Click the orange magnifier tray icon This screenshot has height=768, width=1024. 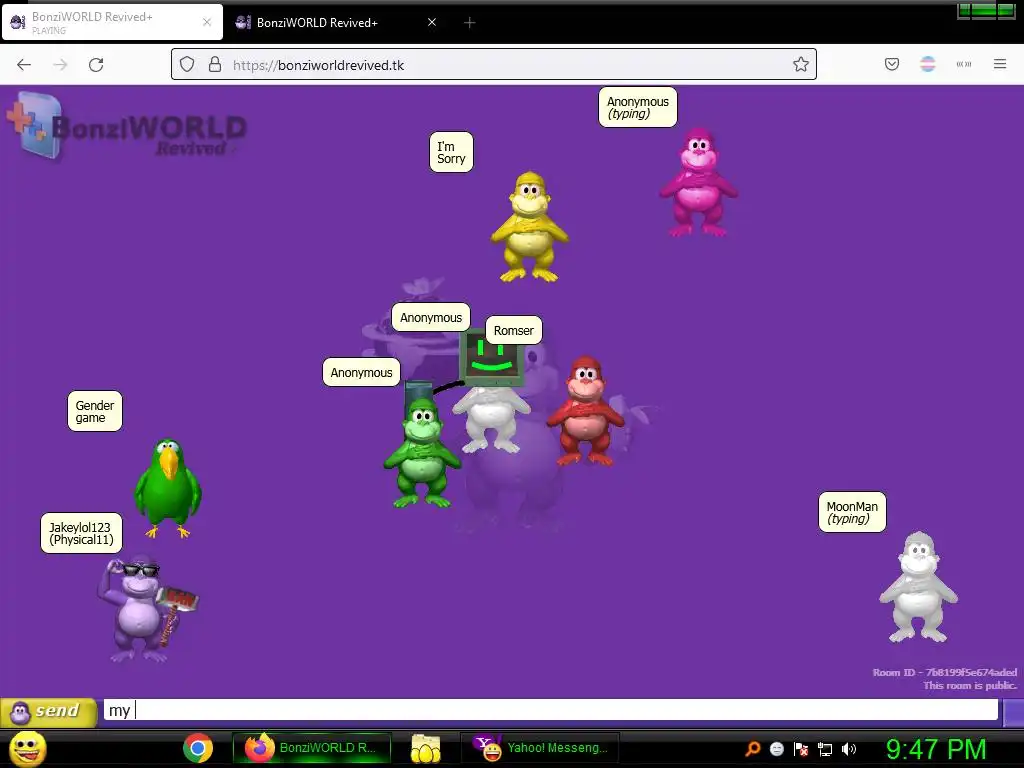(753, 749)
